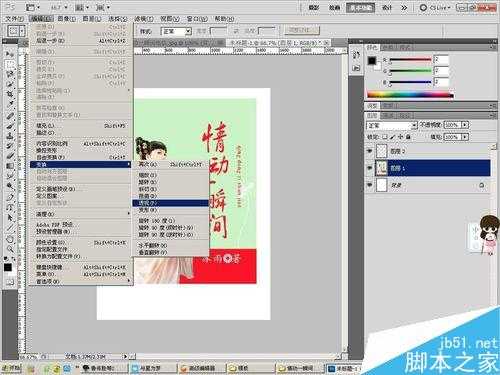The width and height of the screenshot is (500, 375).
Task: Open the 滤镜(T) Filter menu
Action: point(144,19)
